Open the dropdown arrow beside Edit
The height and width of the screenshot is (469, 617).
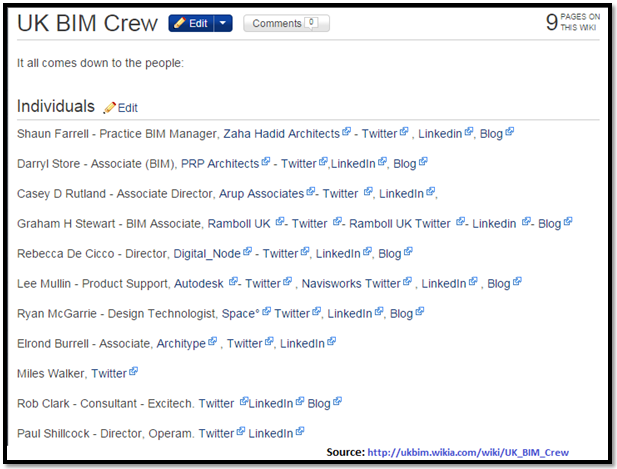tap(223, 23)
